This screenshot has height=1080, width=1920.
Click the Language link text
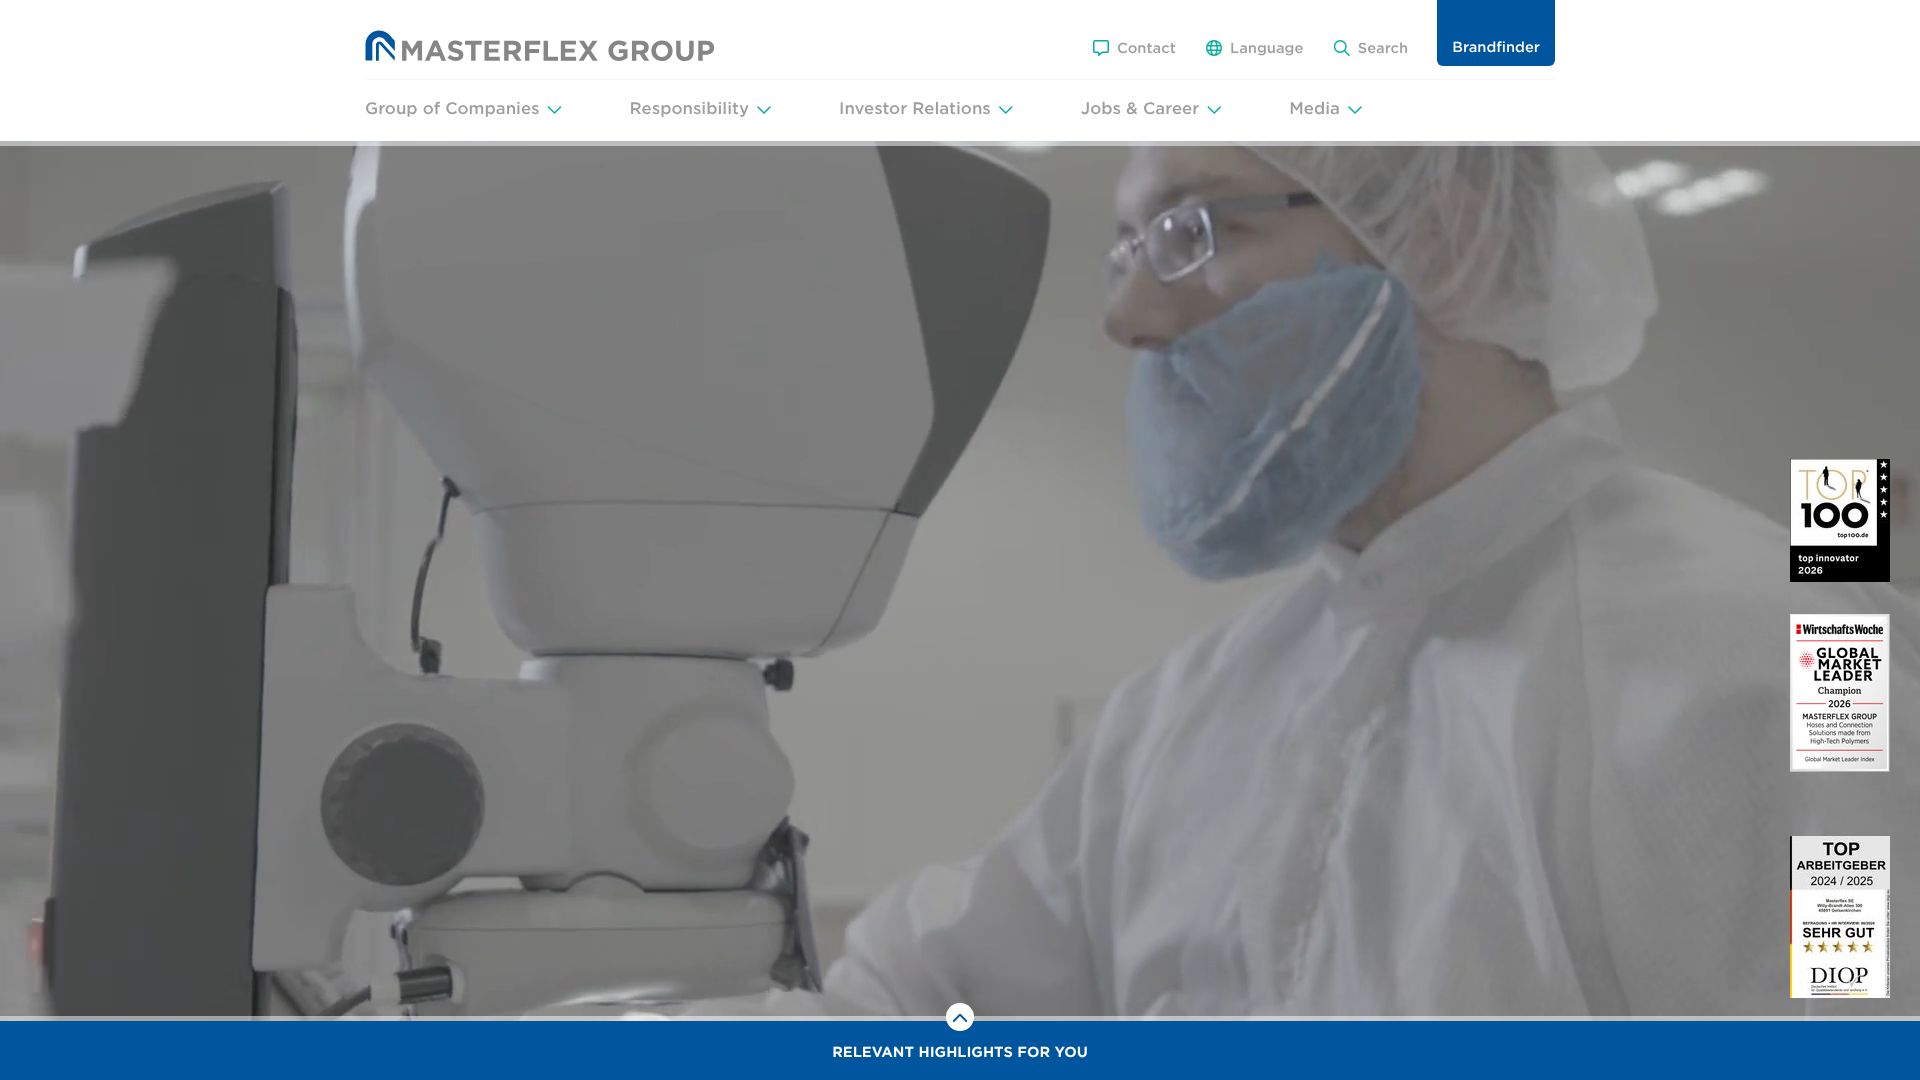[x=1266, y=48]
